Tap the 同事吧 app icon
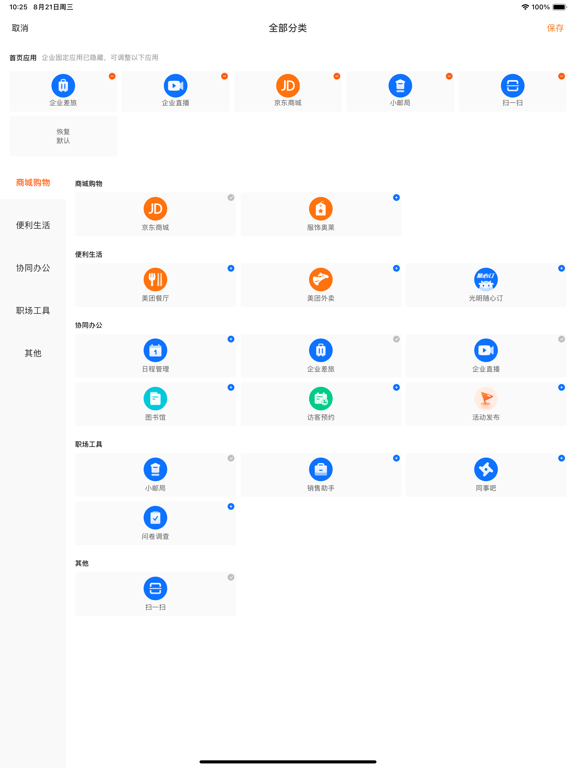This screenshot has width=576, height=768. click(x=486, y=470)
